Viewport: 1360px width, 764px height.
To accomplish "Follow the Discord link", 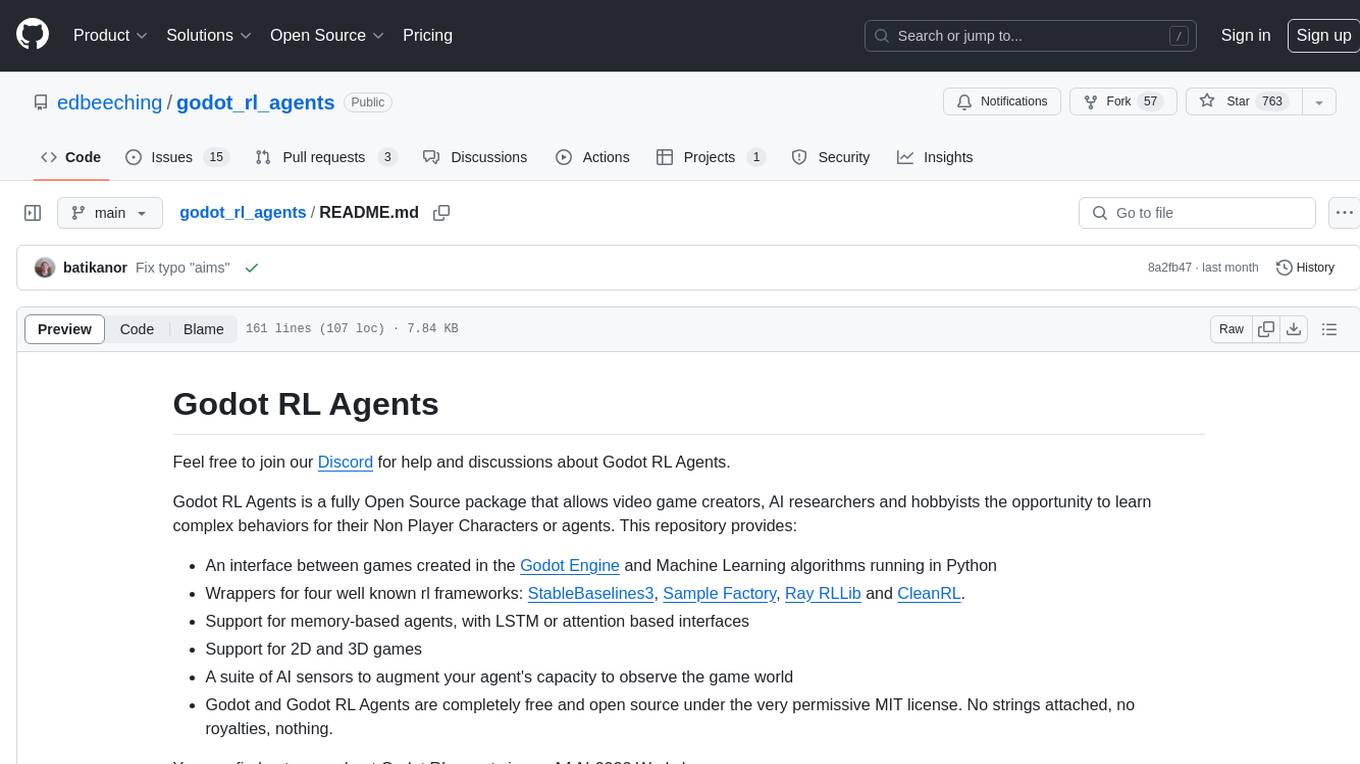I will [x=345, y=462].
